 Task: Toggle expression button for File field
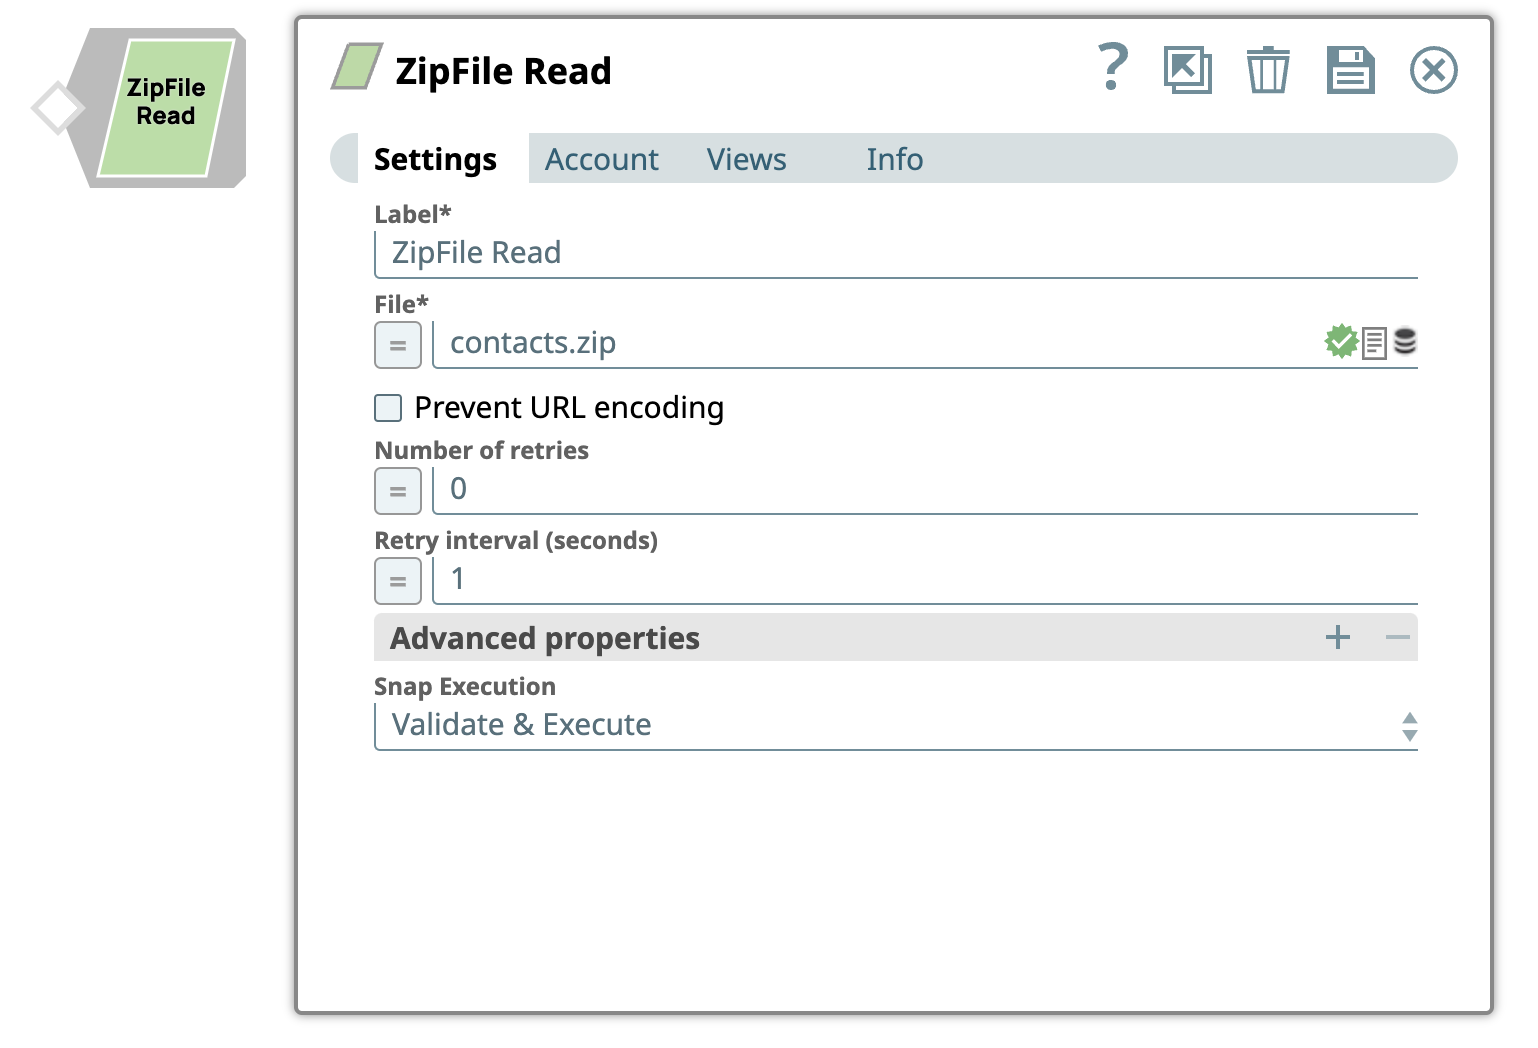397,346
